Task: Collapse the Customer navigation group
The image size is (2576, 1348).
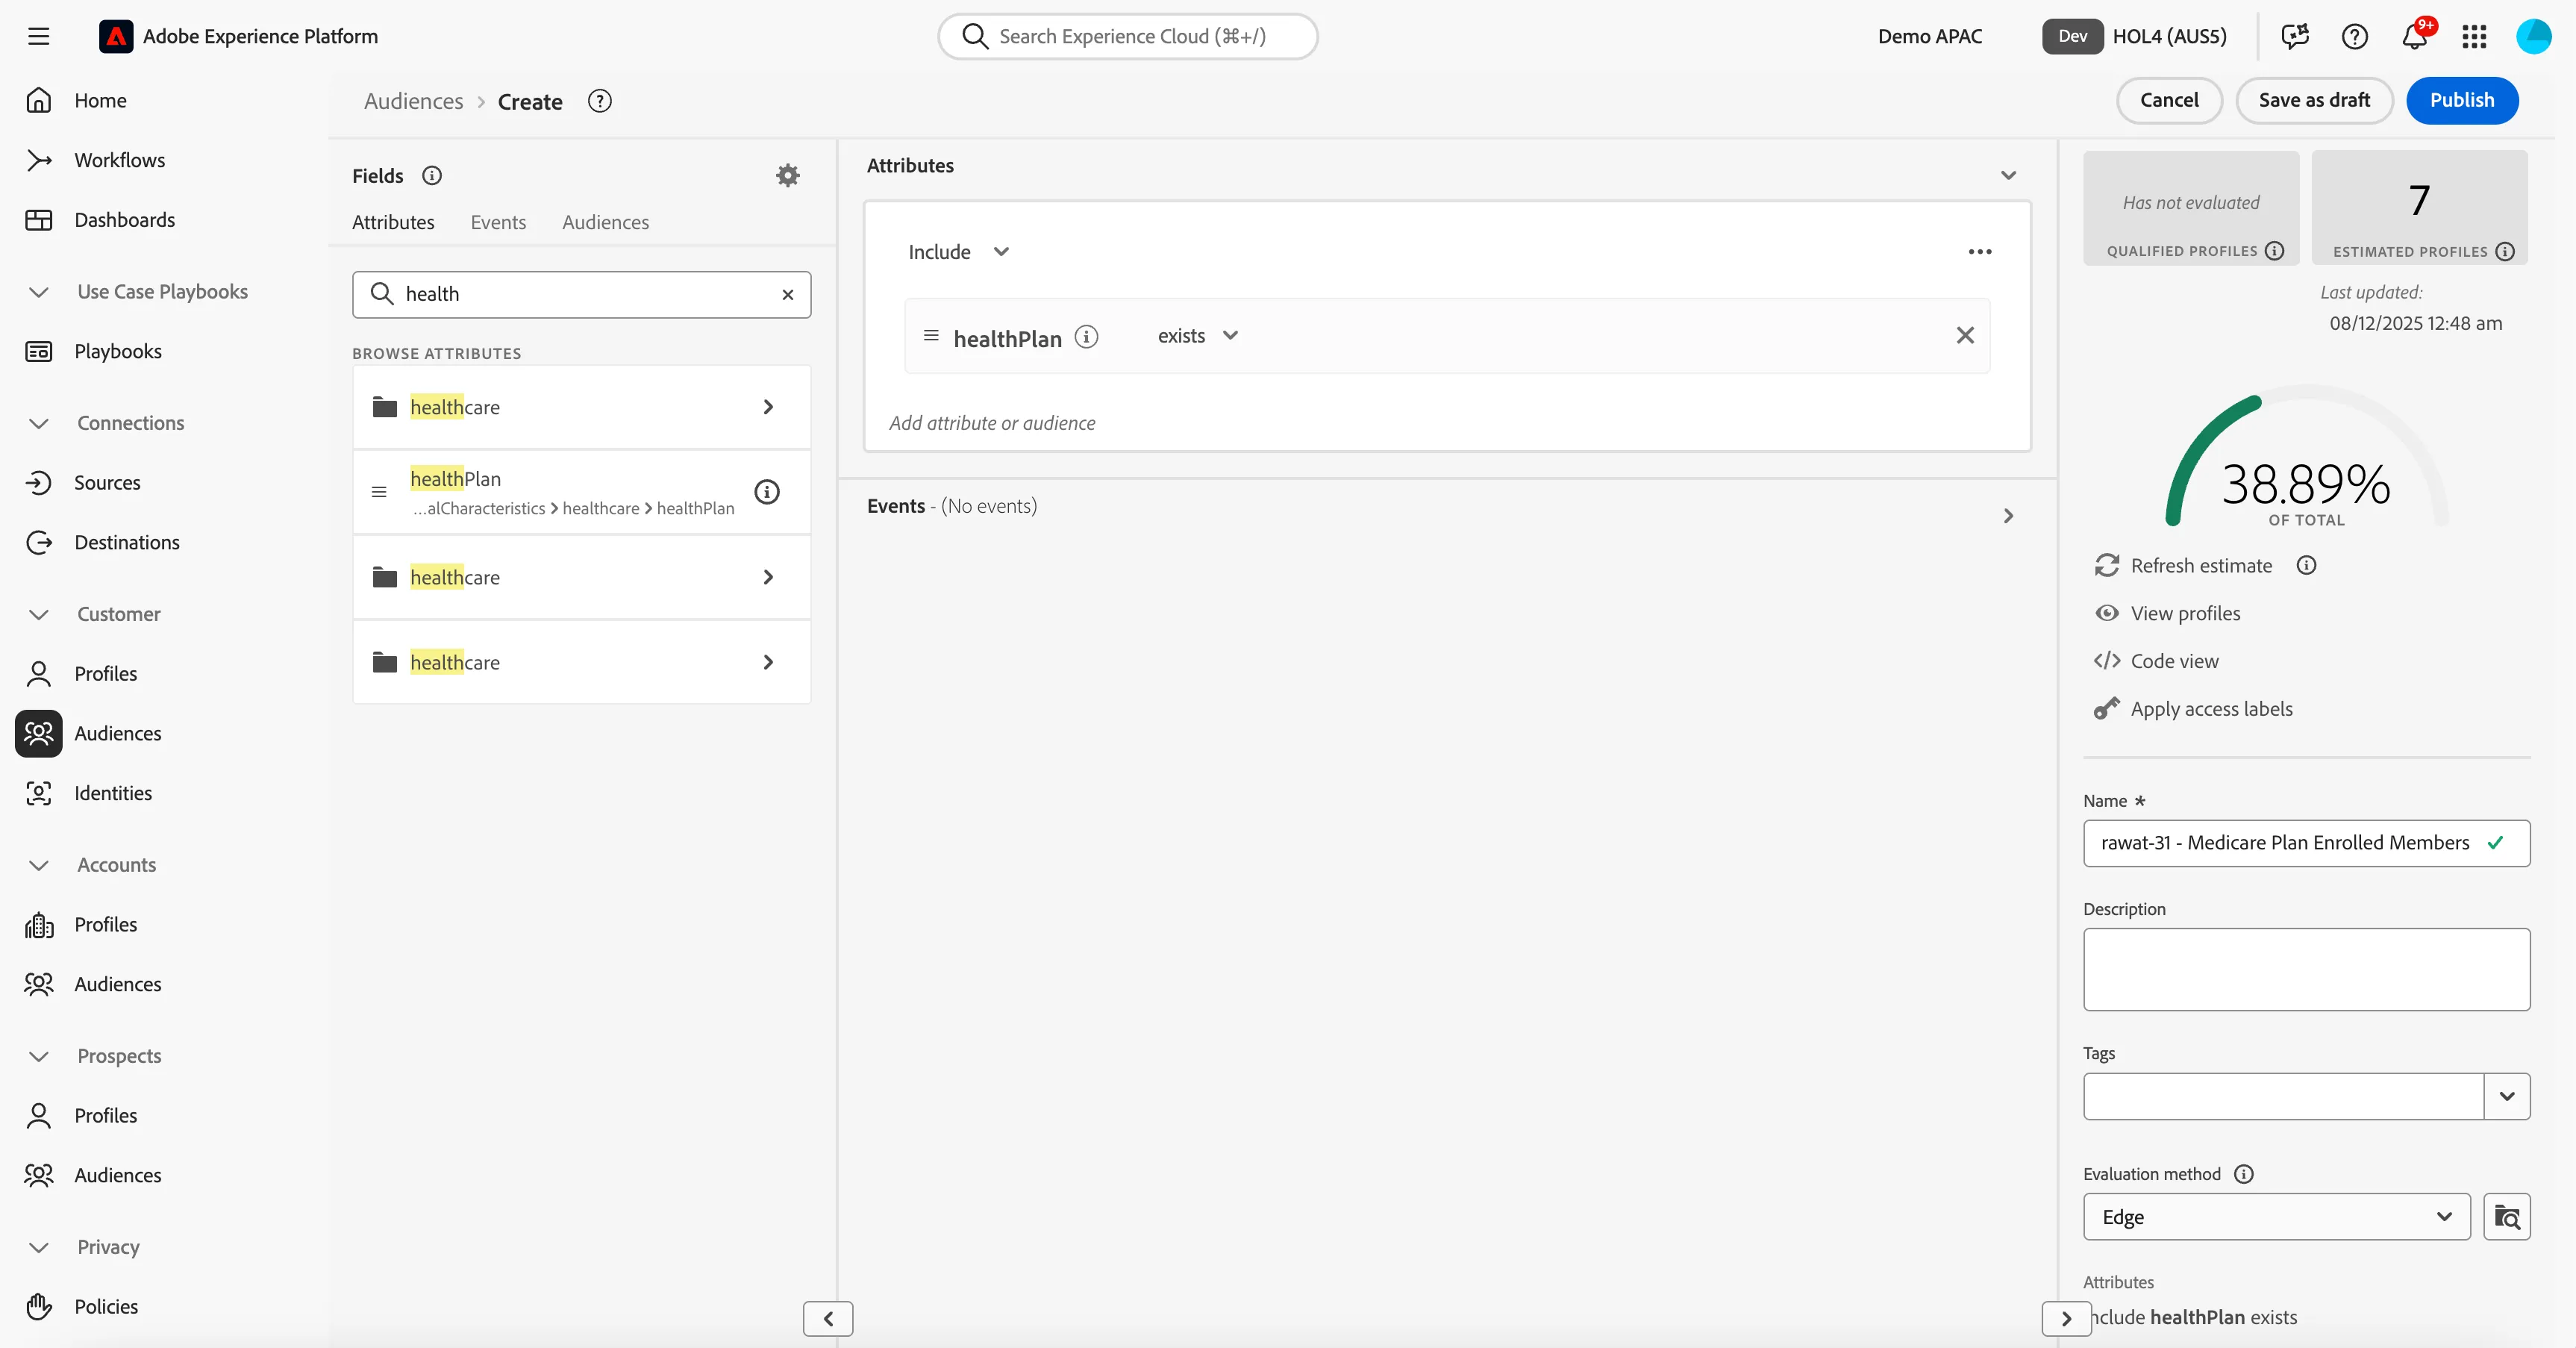Action: 39,614
